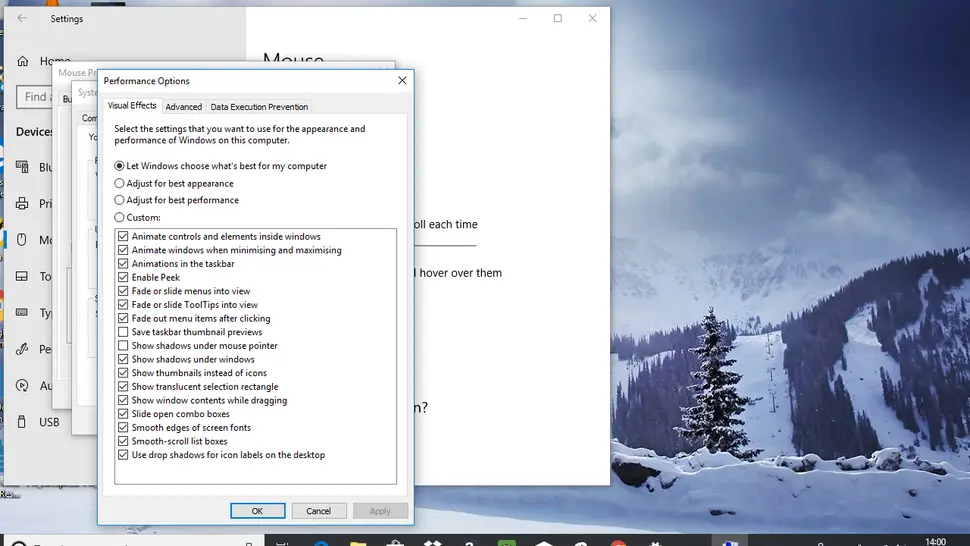Click the AutoPlay icon in Settings sidebar
The width and height of the screenshot is (970, 546).
22,386
